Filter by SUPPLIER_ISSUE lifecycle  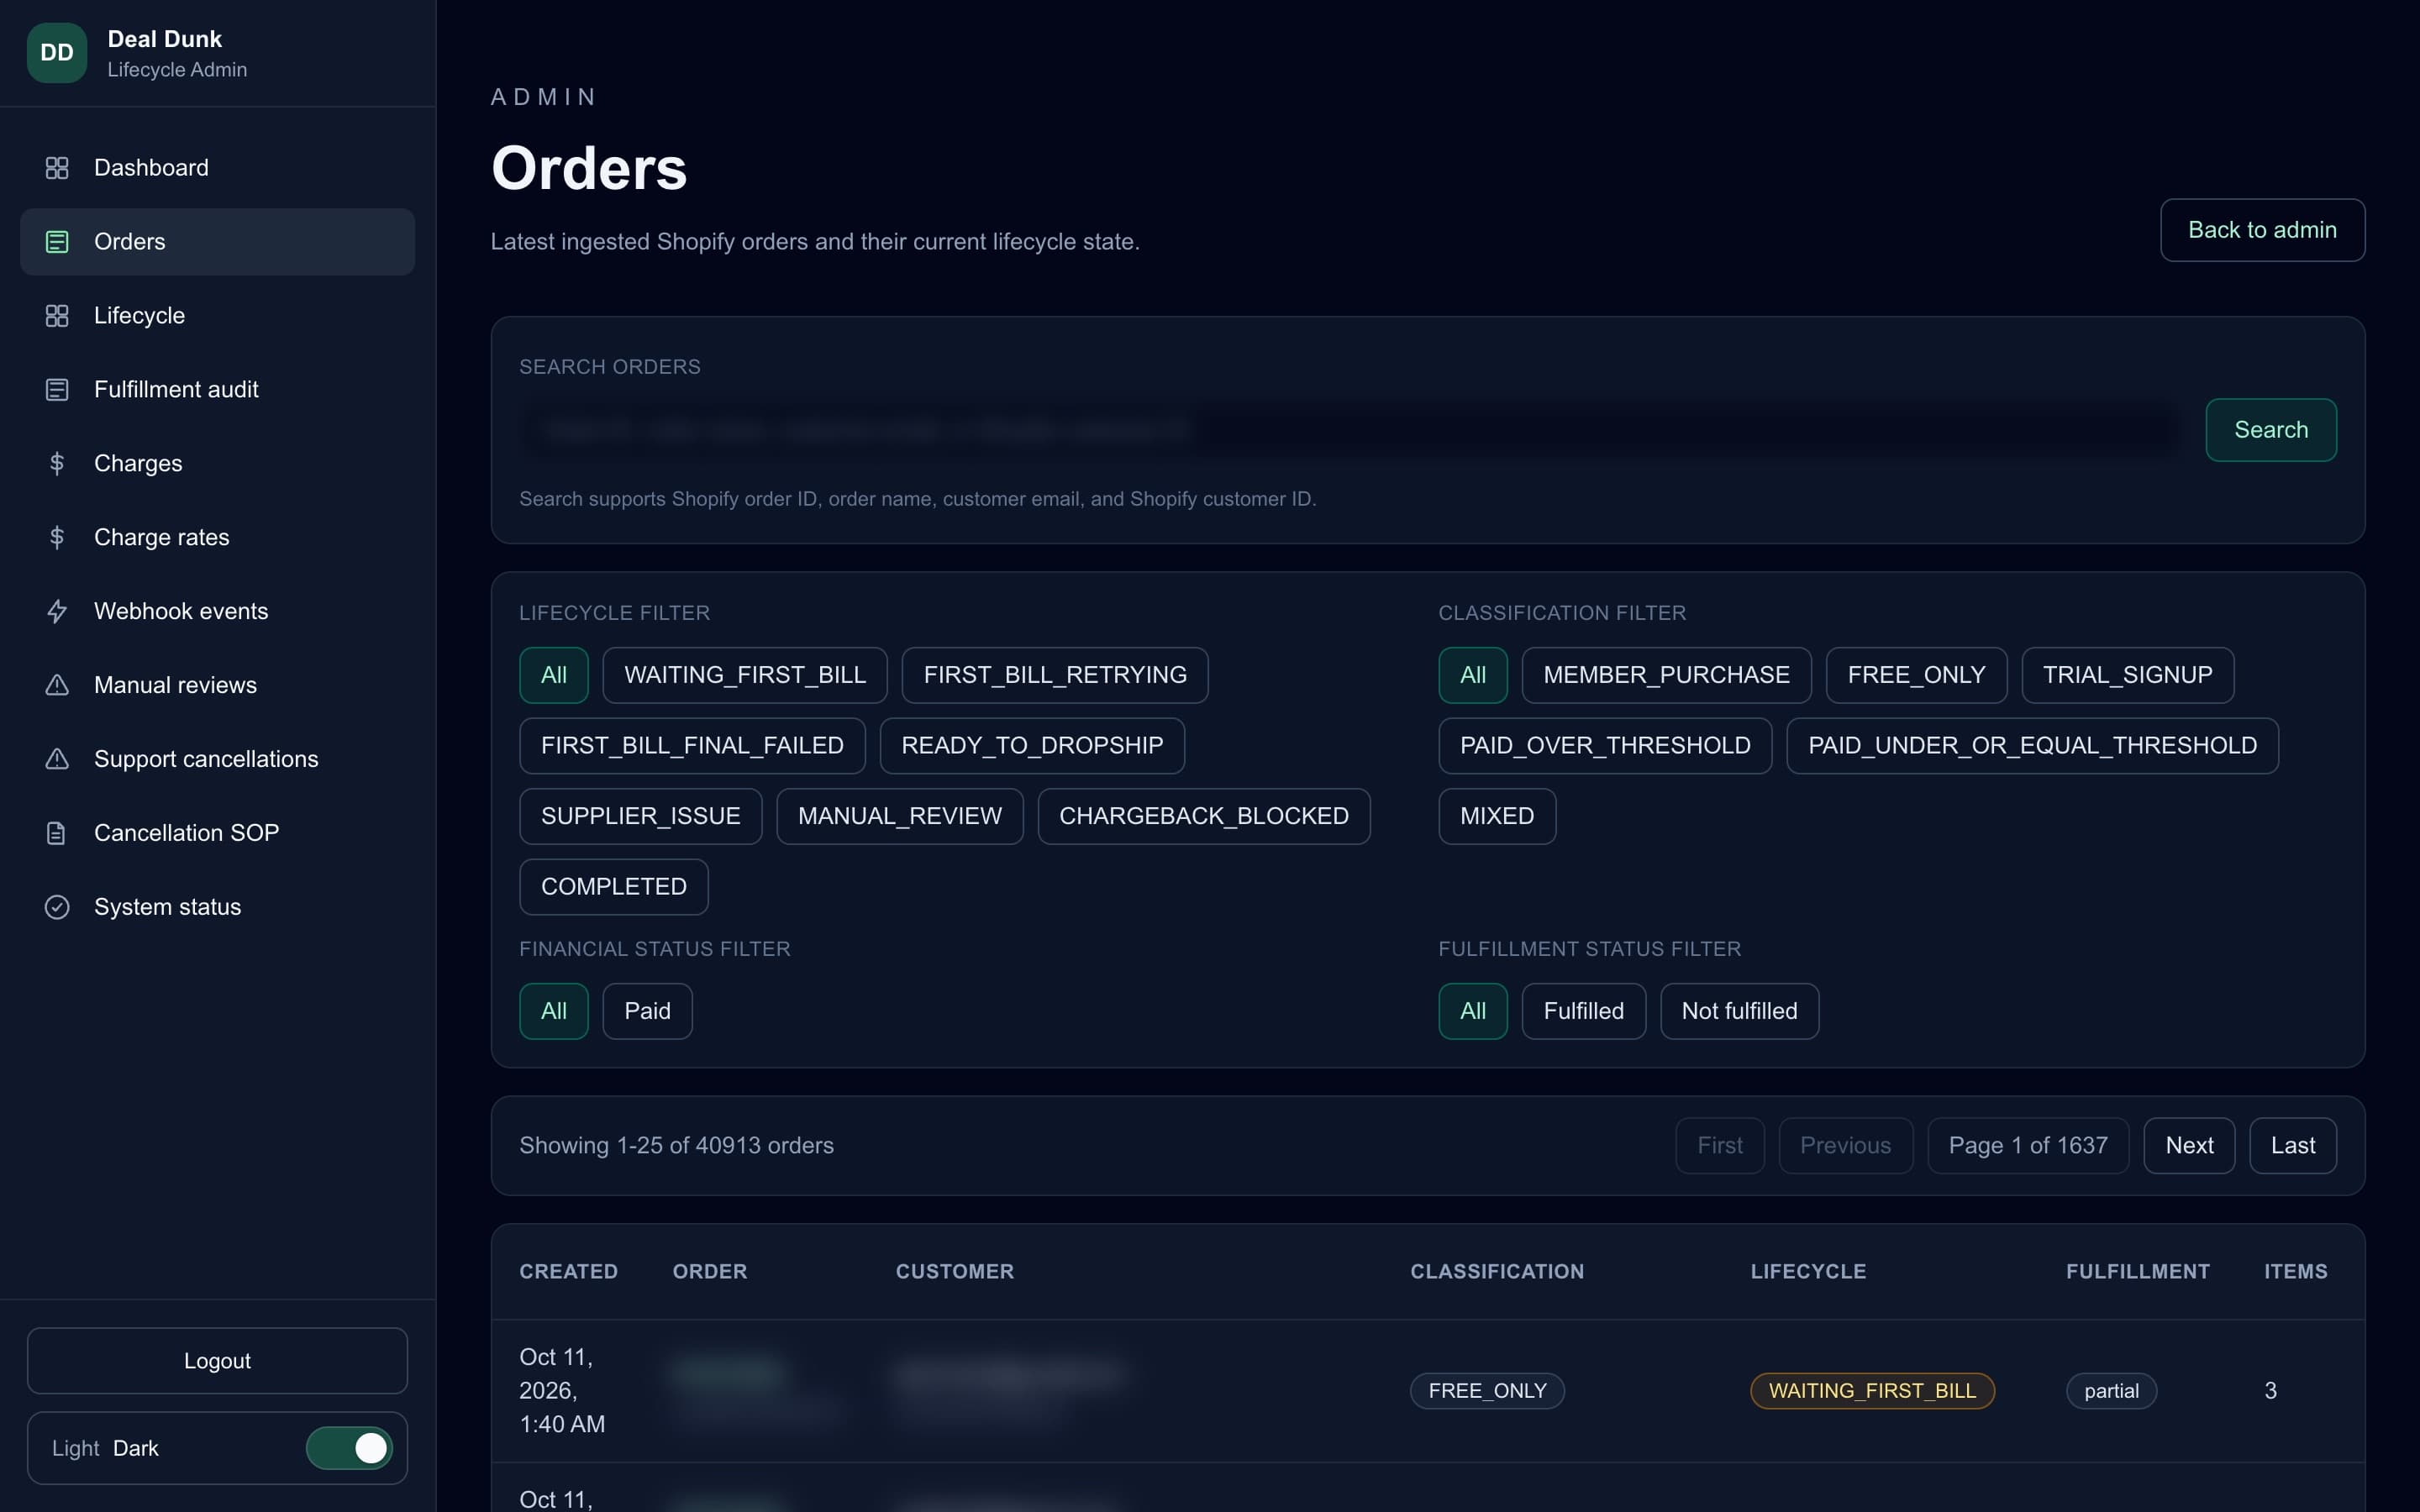tap(640, 816)
